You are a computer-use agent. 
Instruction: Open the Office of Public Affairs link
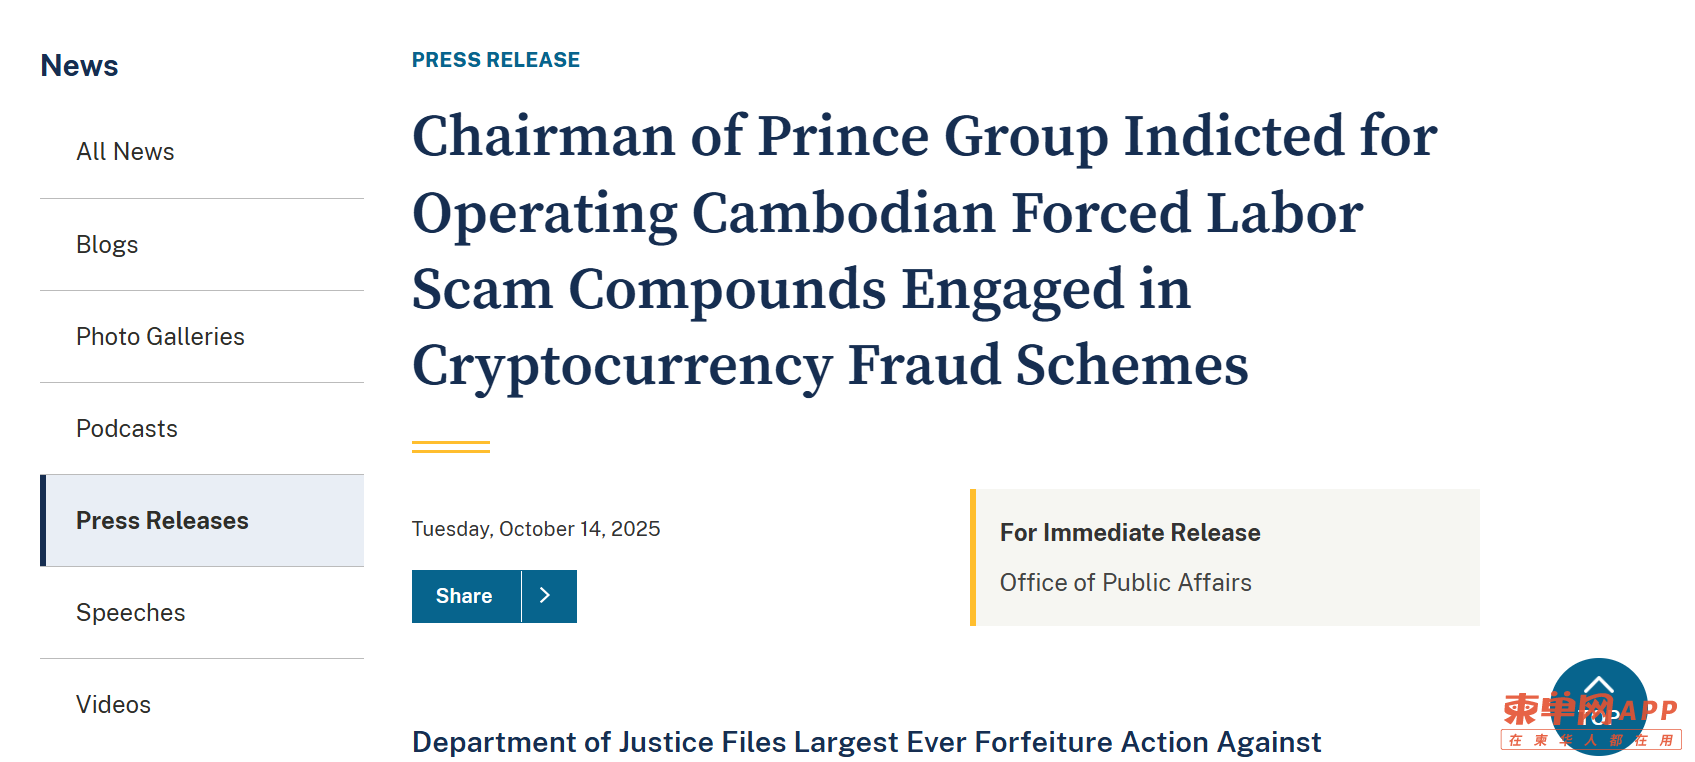tap(1125, 583)
